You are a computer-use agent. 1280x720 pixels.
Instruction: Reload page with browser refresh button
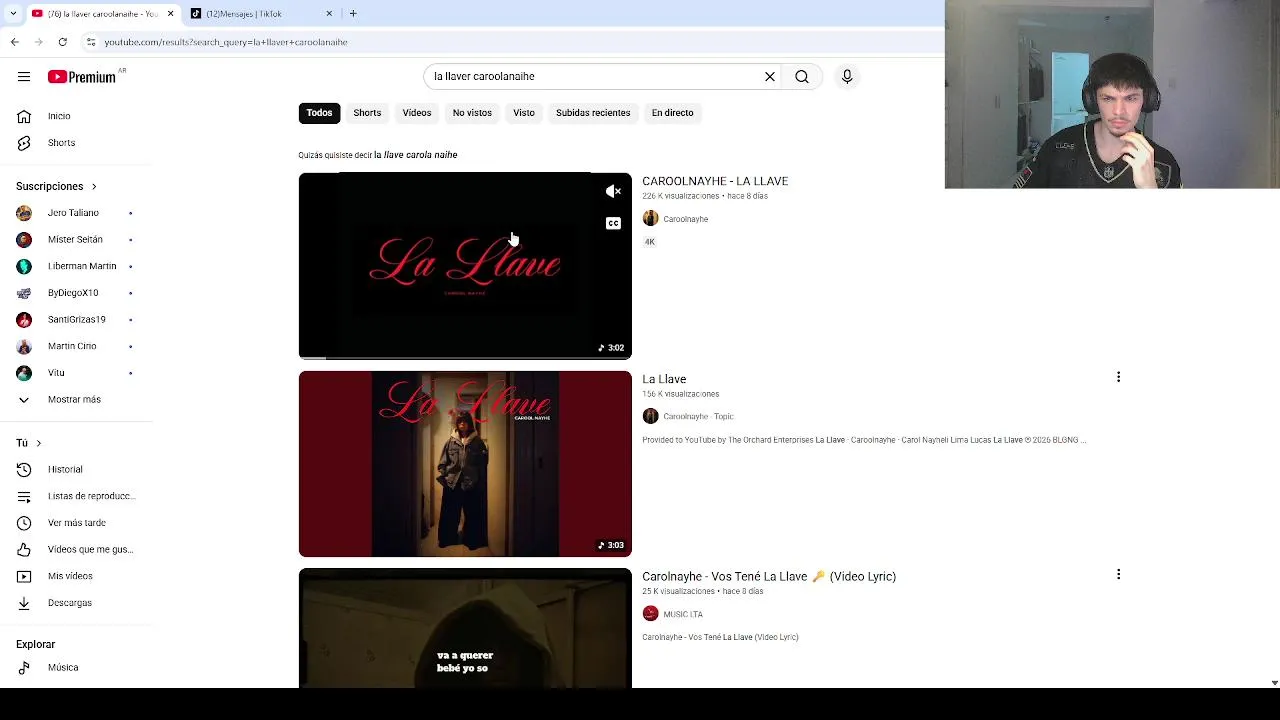point(63,42)
